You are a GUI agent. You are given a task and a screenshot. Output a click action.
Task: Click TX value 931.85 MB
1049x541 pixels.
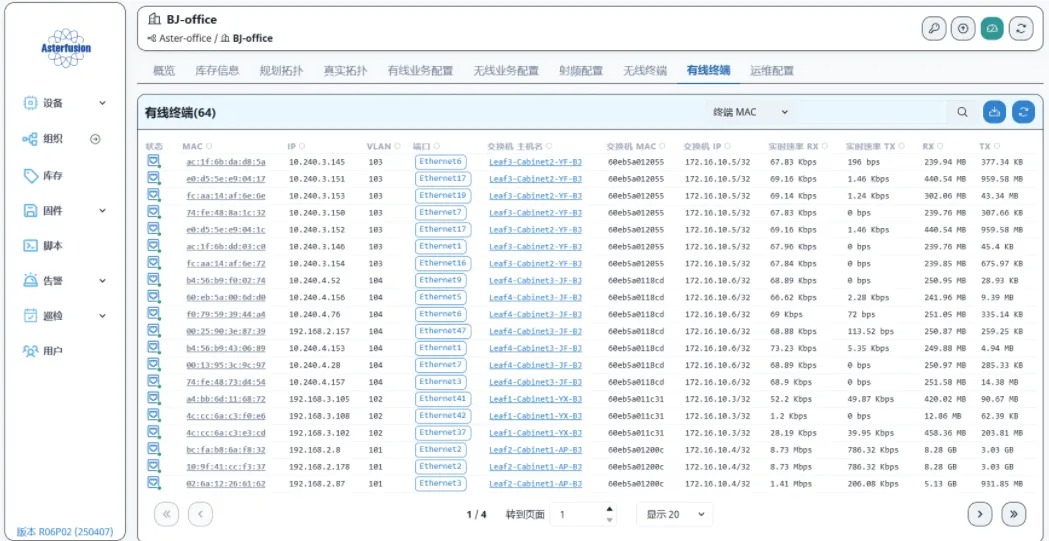click(1002, 483)
